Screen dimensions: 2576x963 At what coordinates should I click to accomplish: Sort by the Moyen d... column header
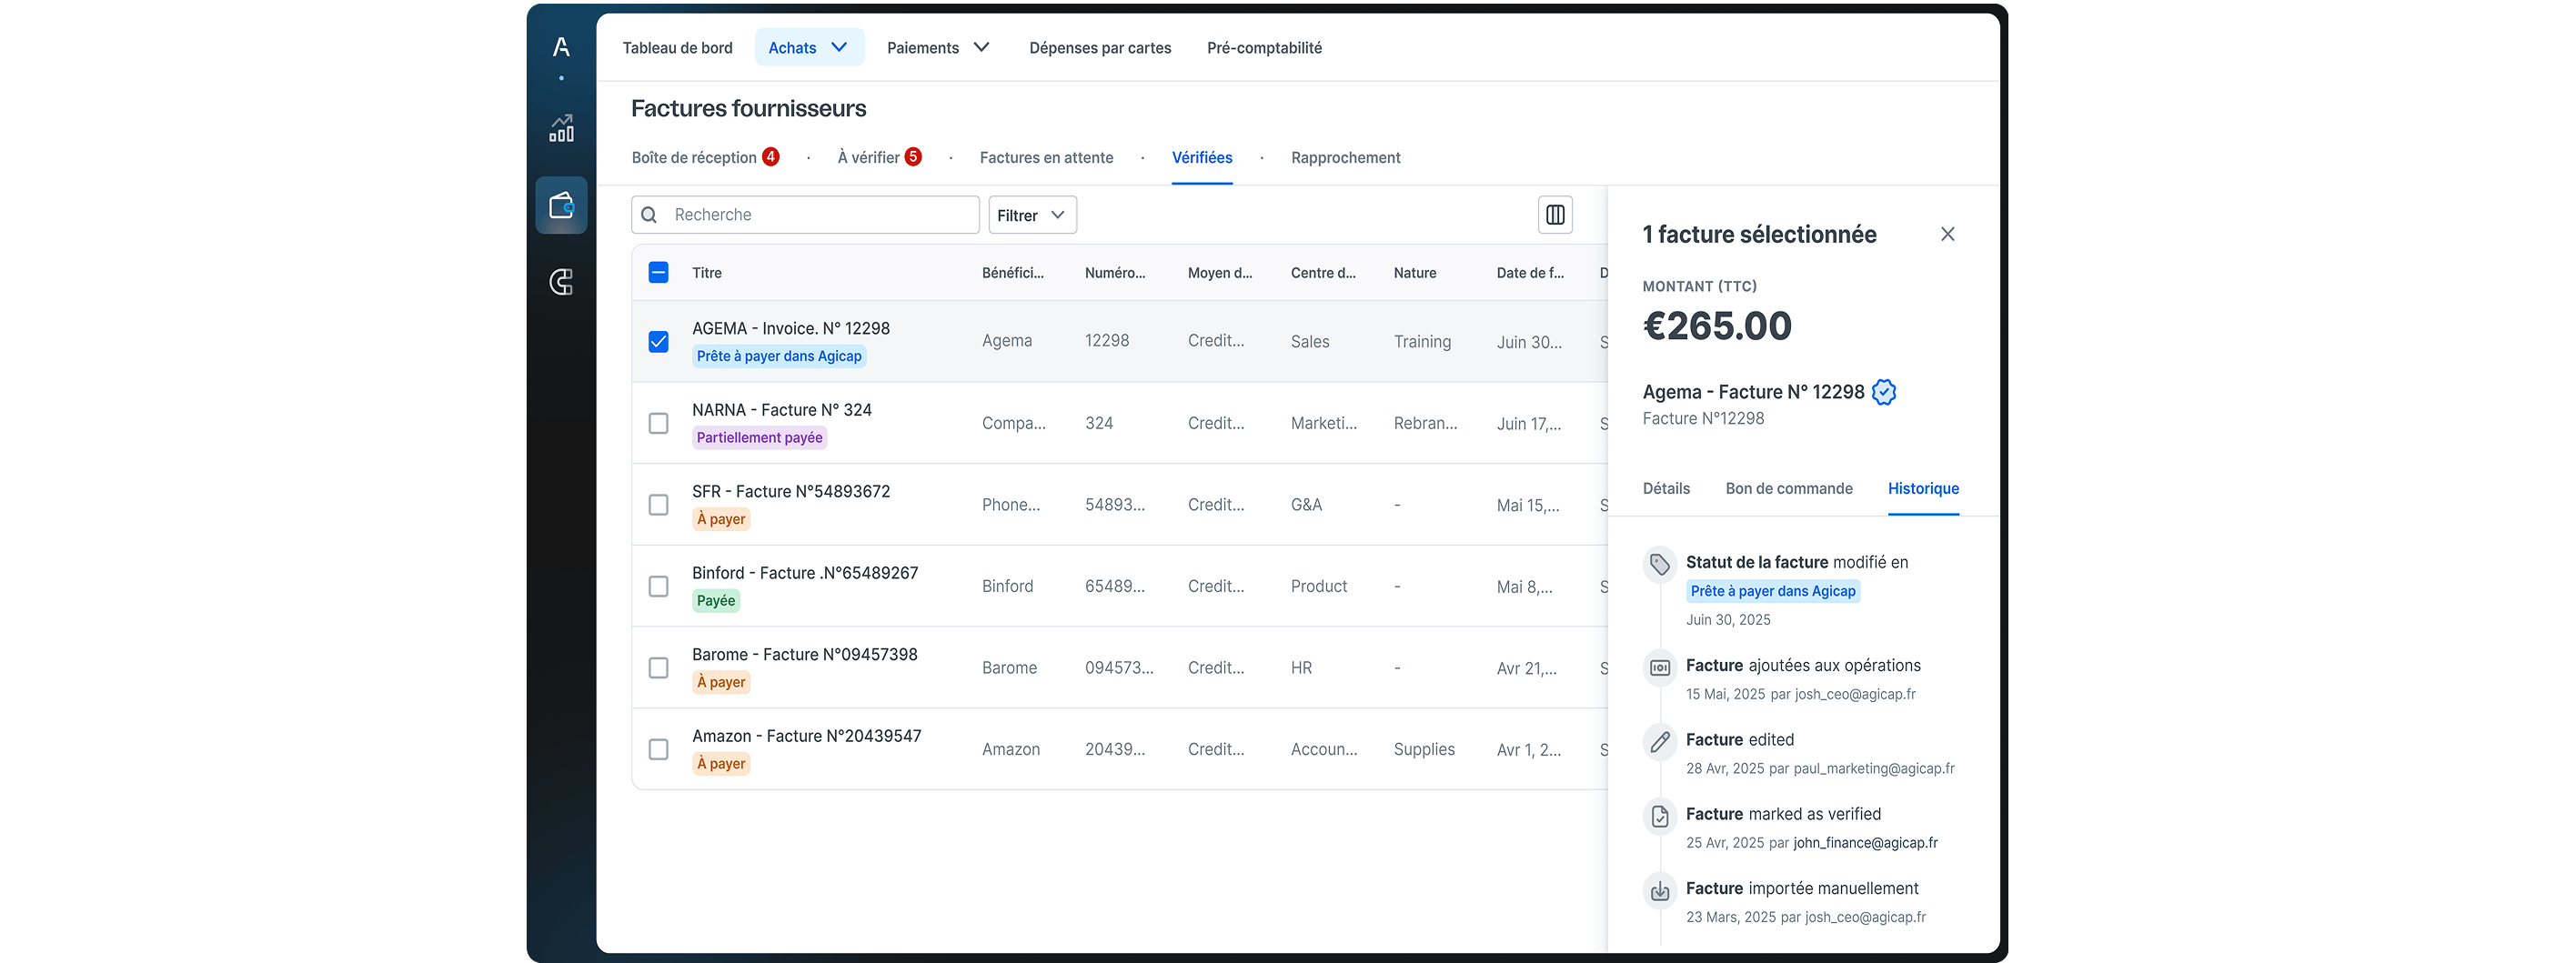coord(1219,273)
